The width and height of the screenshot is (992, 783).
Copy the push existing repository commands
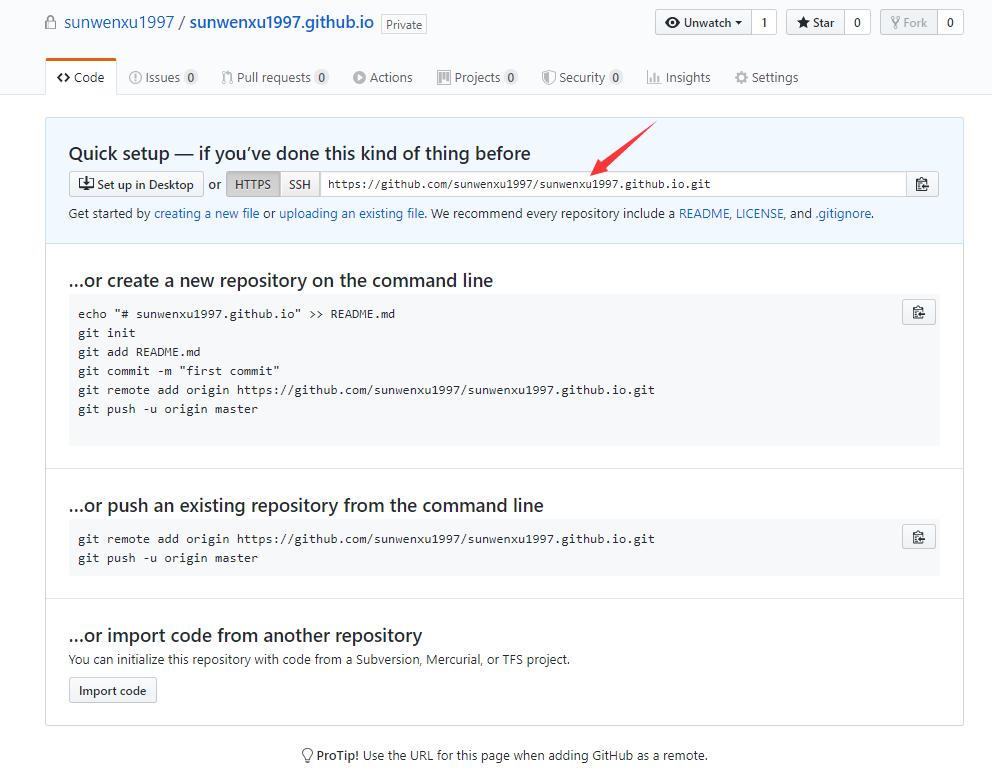pyautogui.click(x=919, y=537)
